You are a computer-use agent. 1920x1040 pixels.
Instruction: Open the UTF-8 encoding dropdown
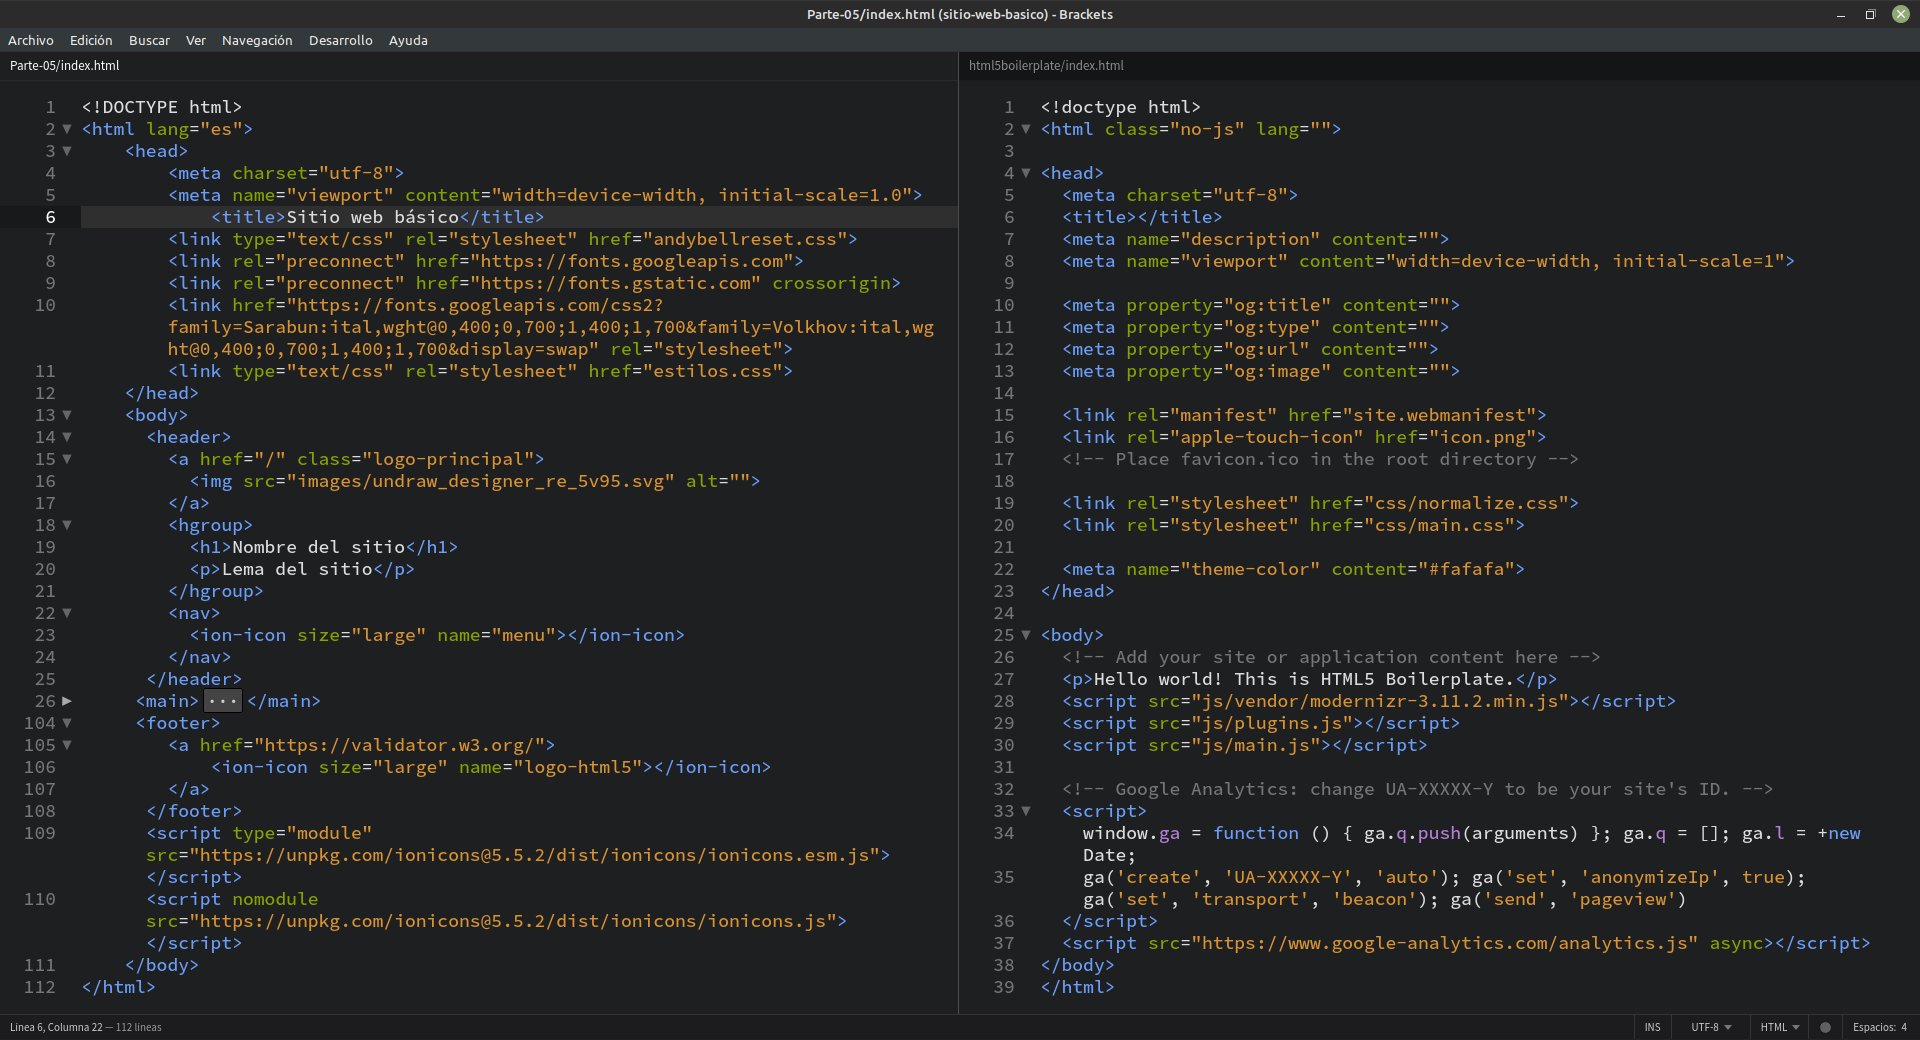1710,1027
